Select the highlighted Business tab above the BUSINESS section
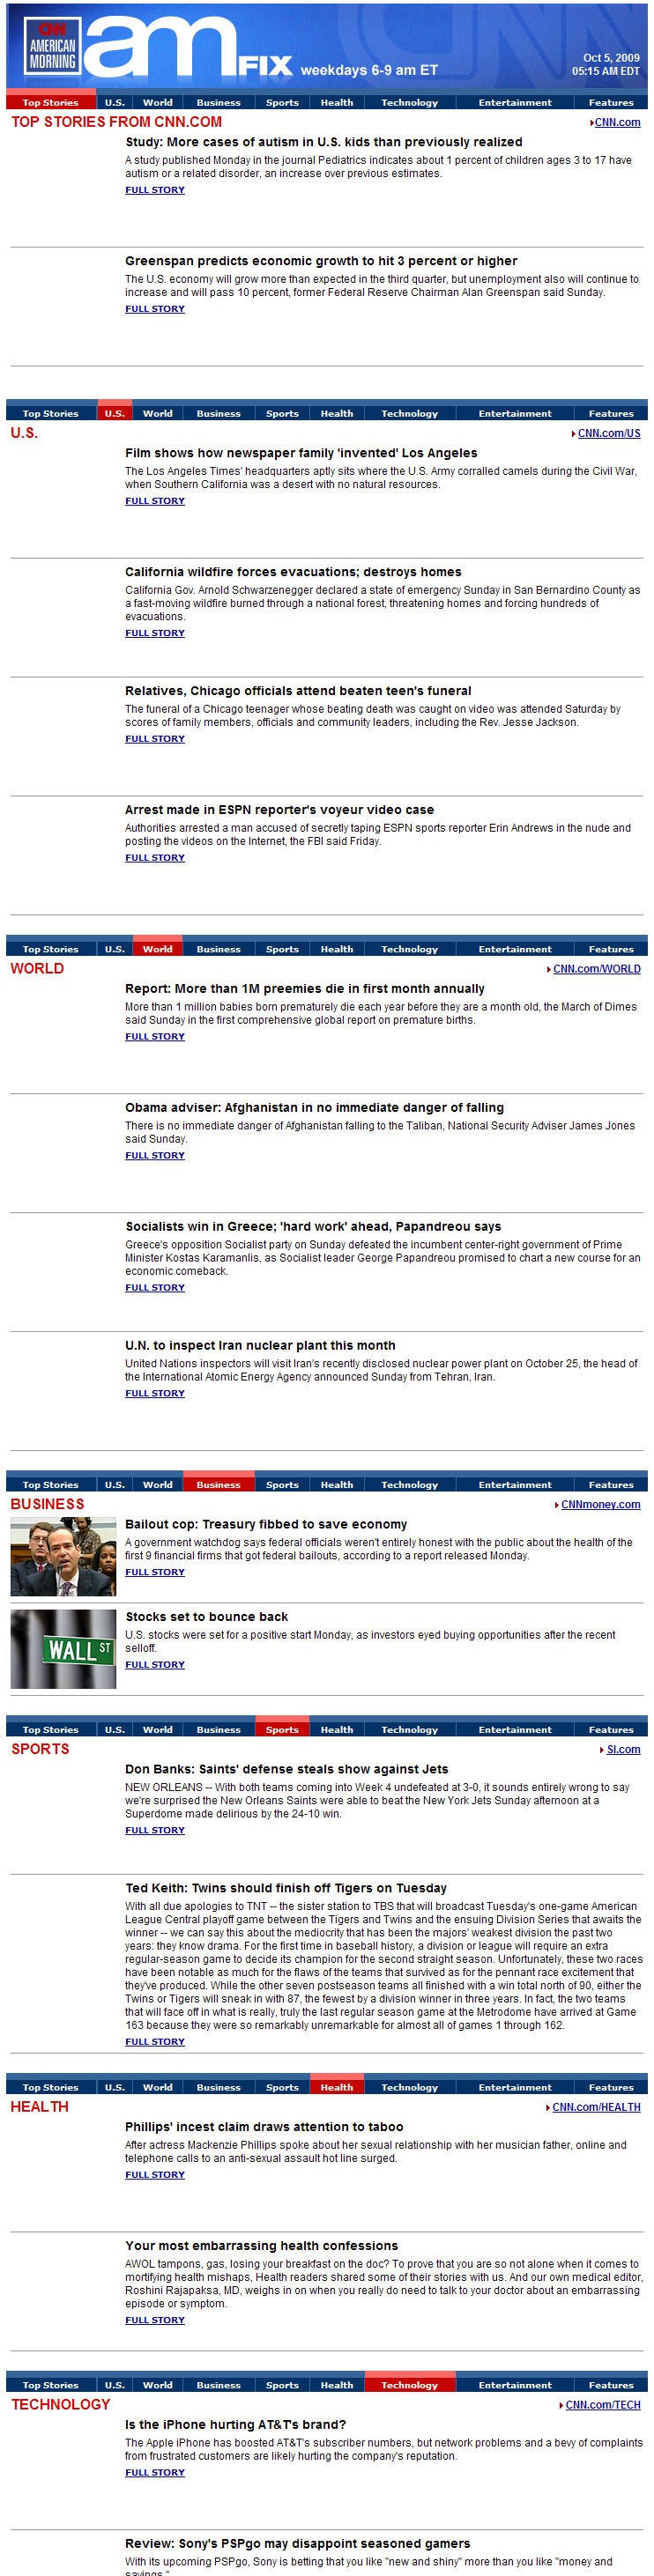This screenshot has height=2576, width=654. [x=218, y=1484]
